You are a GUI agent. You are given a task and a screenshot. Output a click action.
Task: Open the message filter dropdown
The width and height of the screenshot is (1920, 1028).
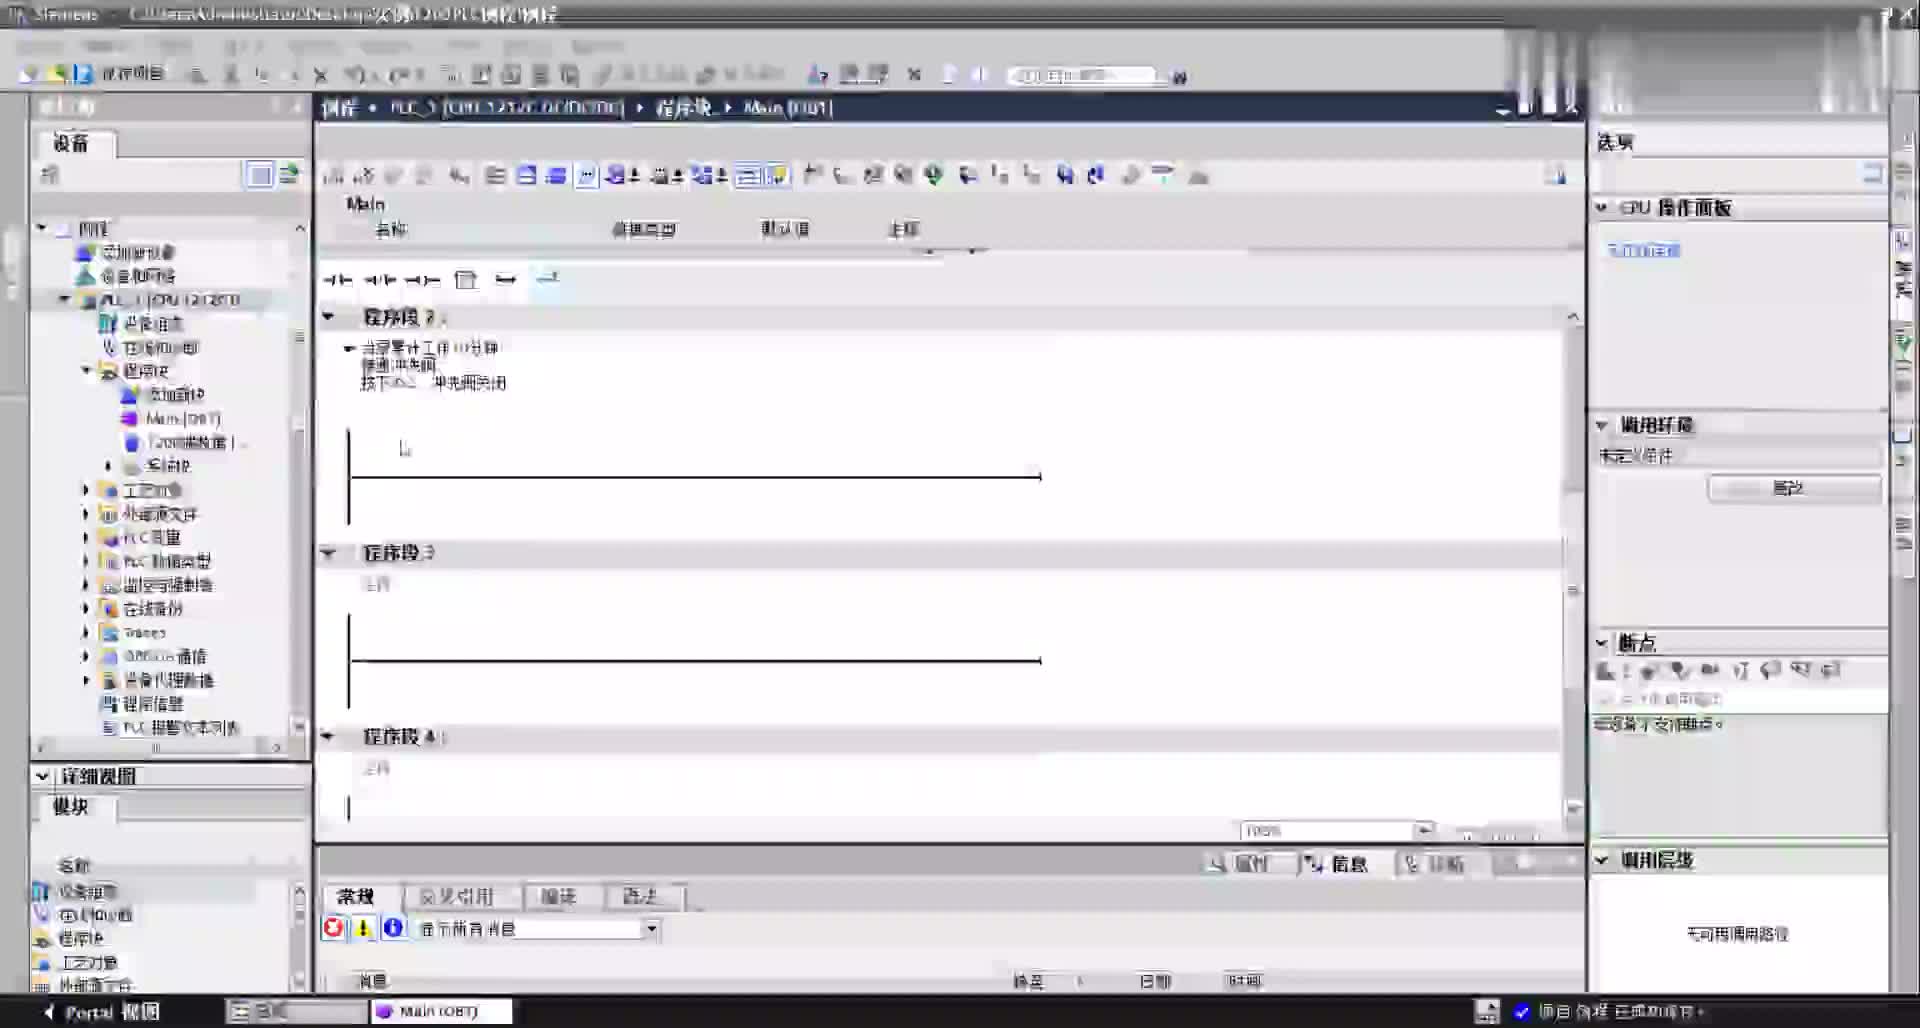tap(651, 930)
